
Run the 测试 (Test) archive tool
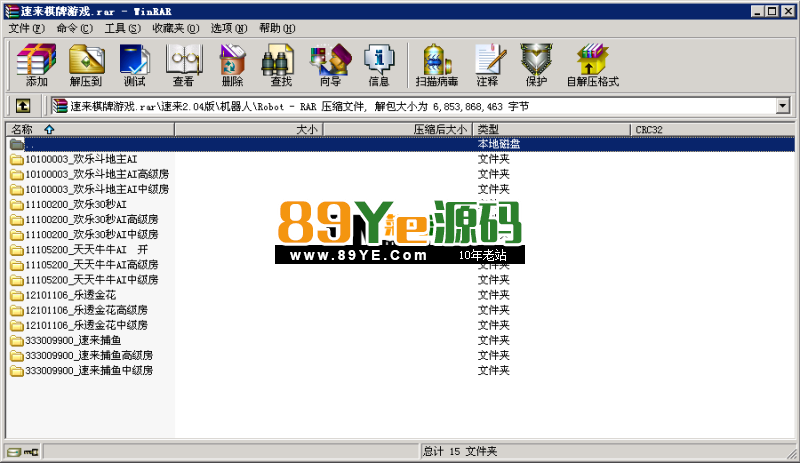(135, 65)
